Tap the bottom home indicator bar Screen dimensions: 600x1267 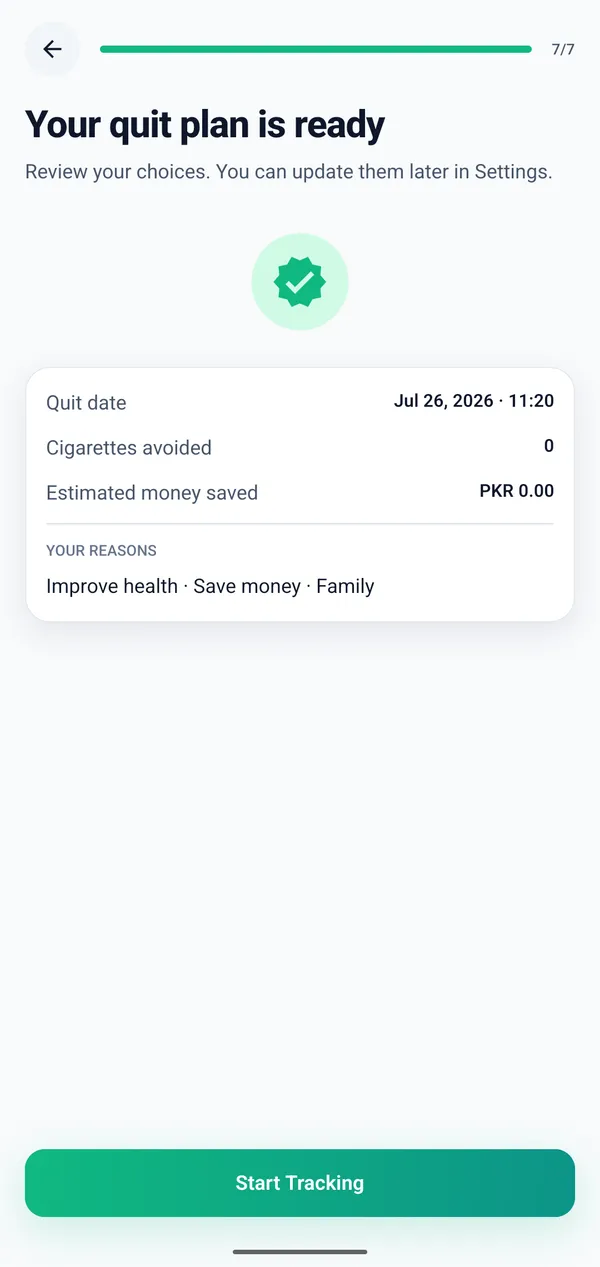click(300, 1251)
